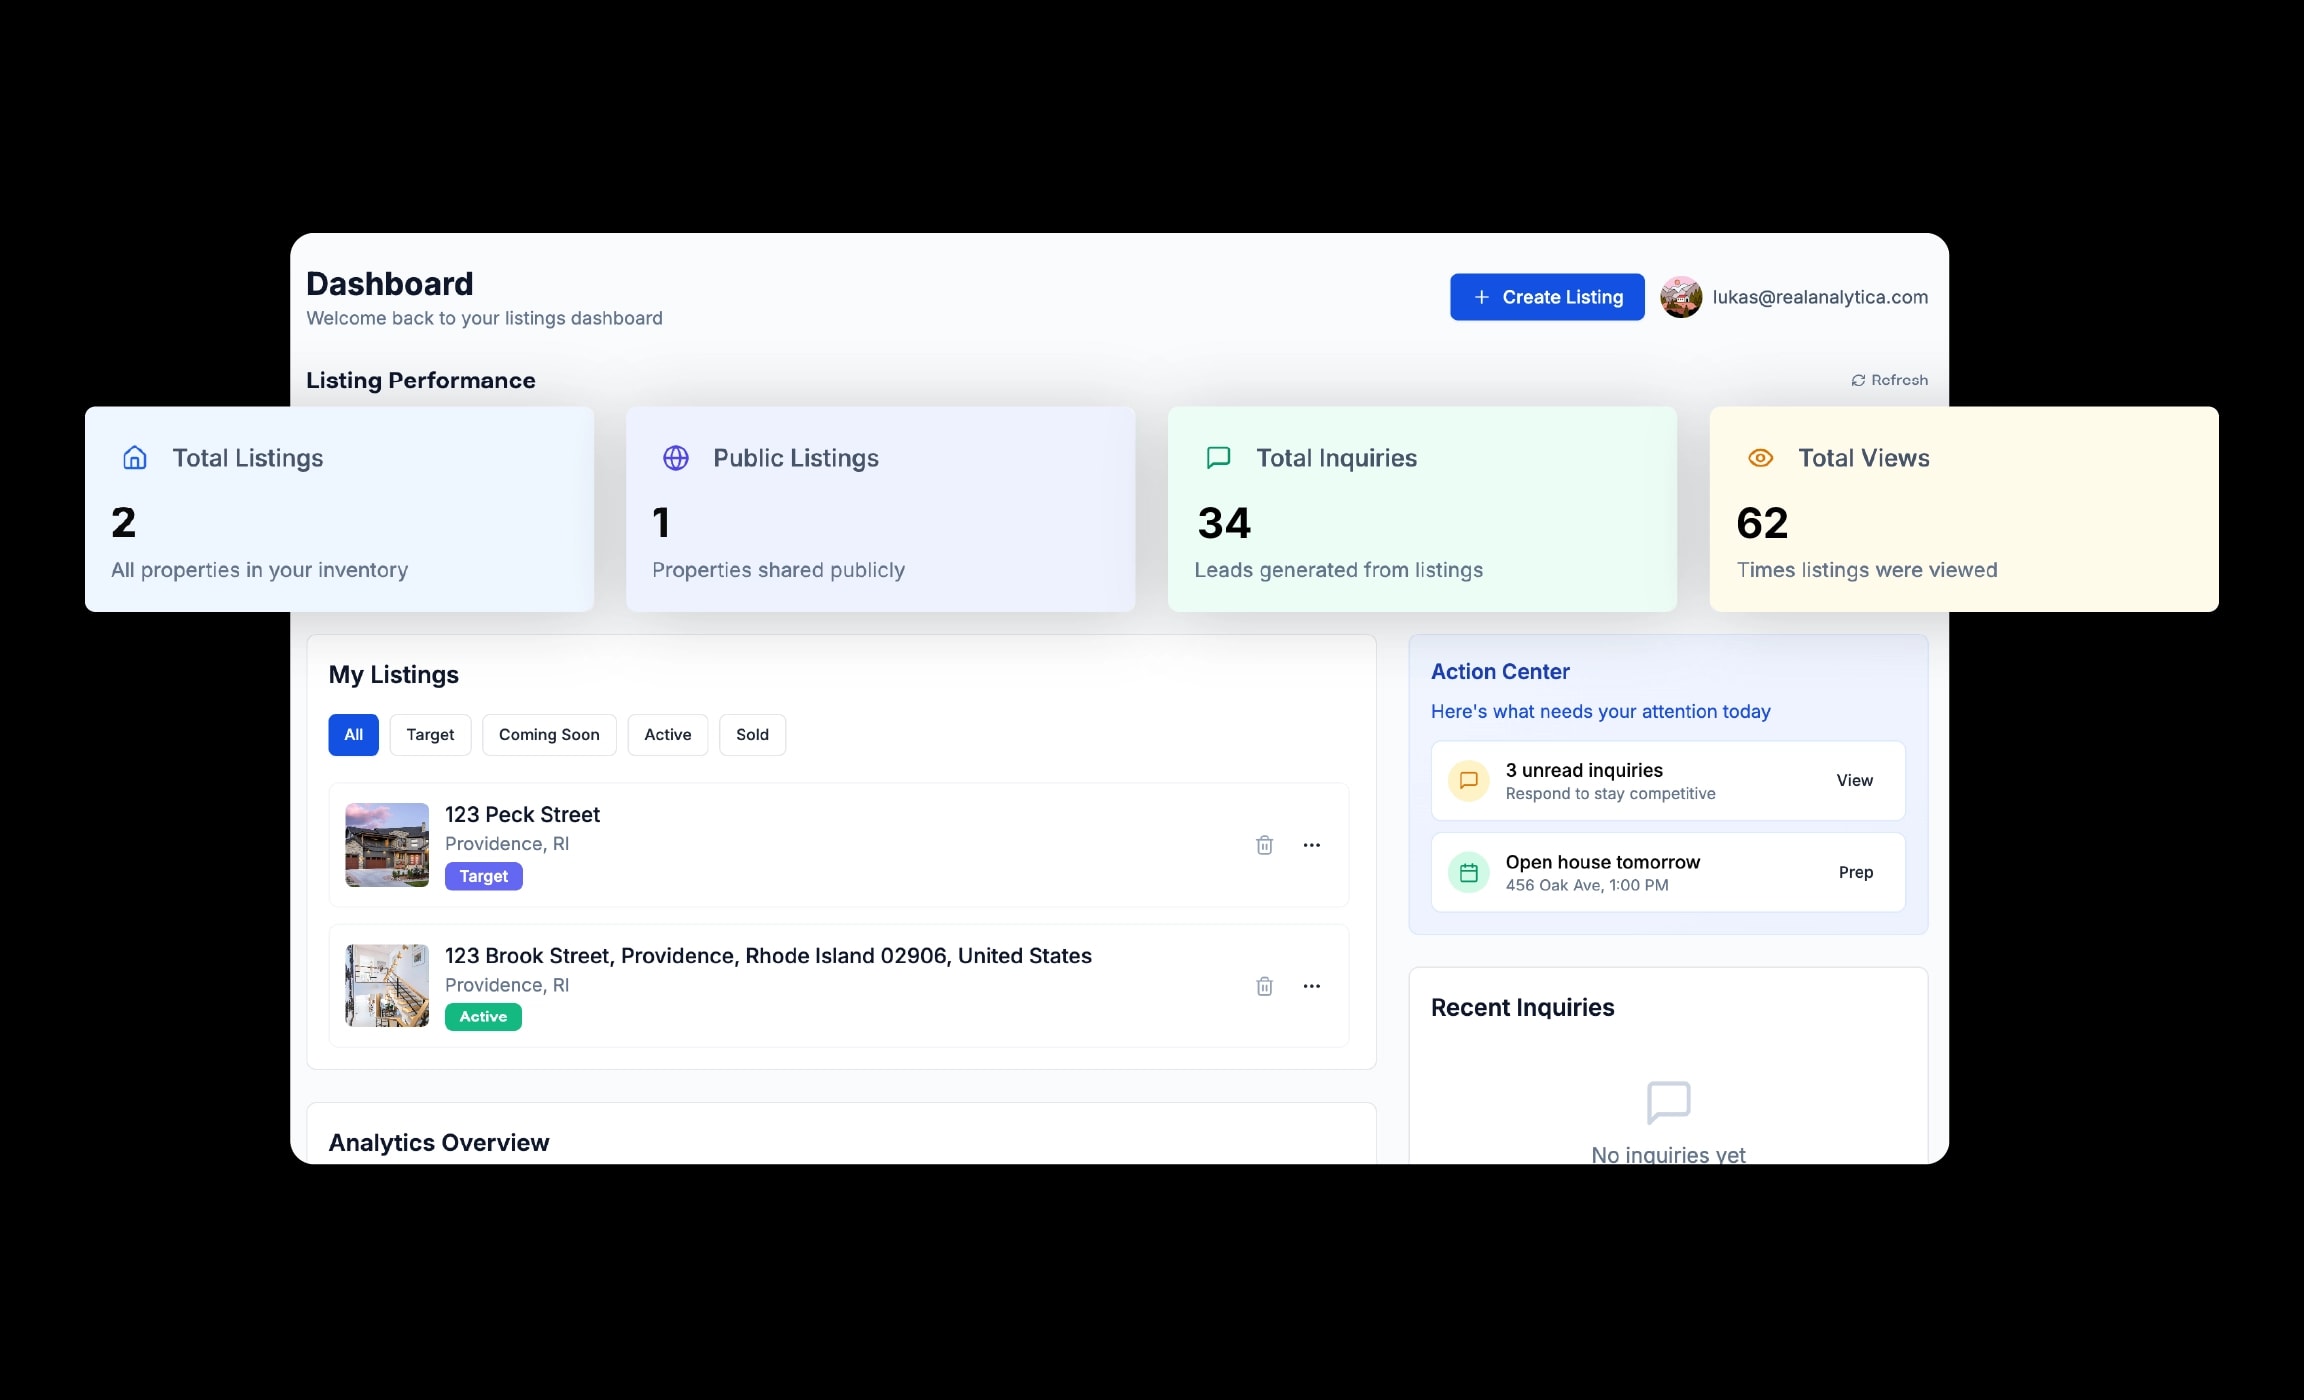Click the empty Recent Inquiries chat icon
The height and width of the screenshot is (1400, 2304).
coord(1668,1102)
